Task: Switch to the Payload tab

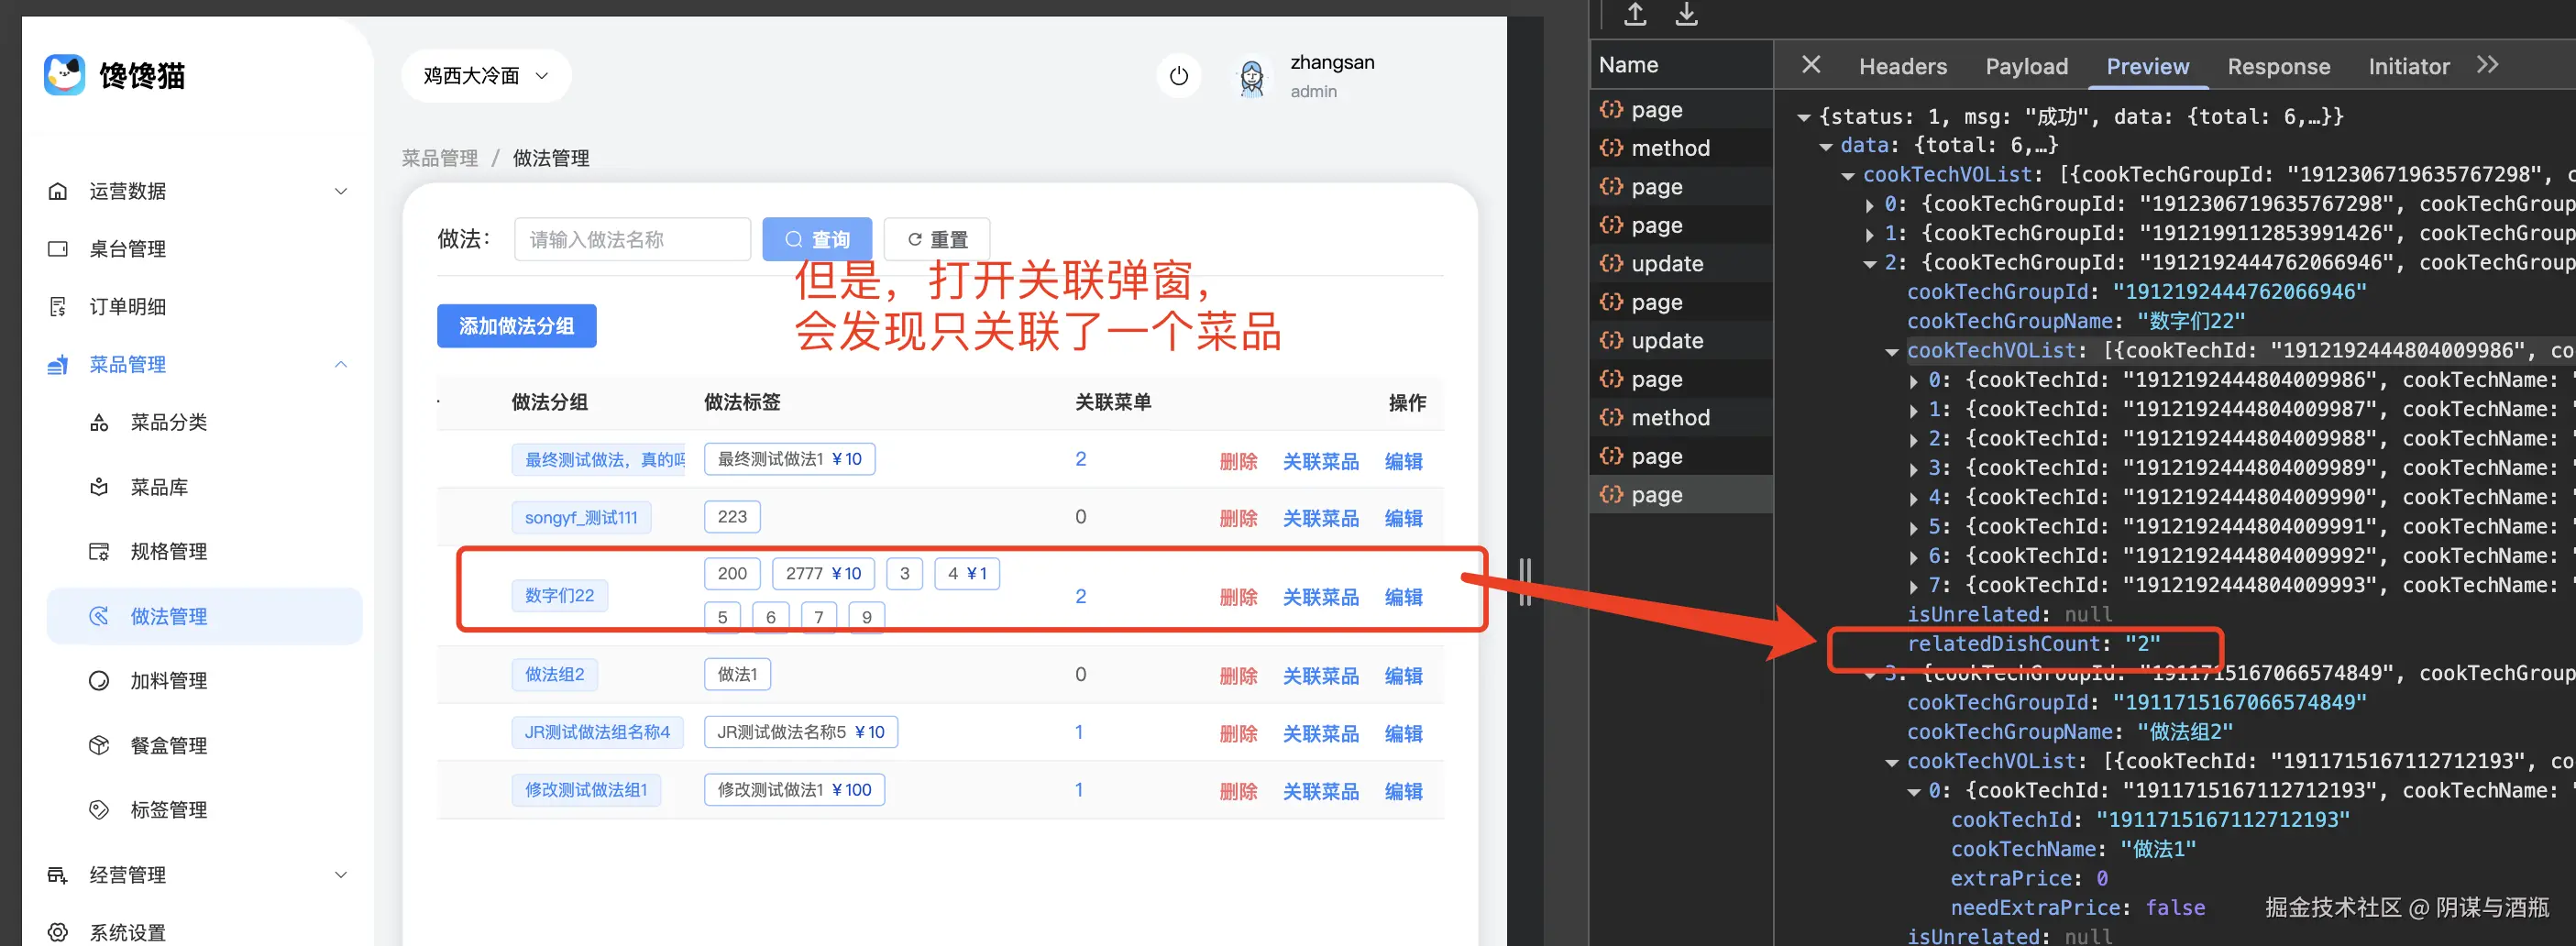Action: (2027, 67)
